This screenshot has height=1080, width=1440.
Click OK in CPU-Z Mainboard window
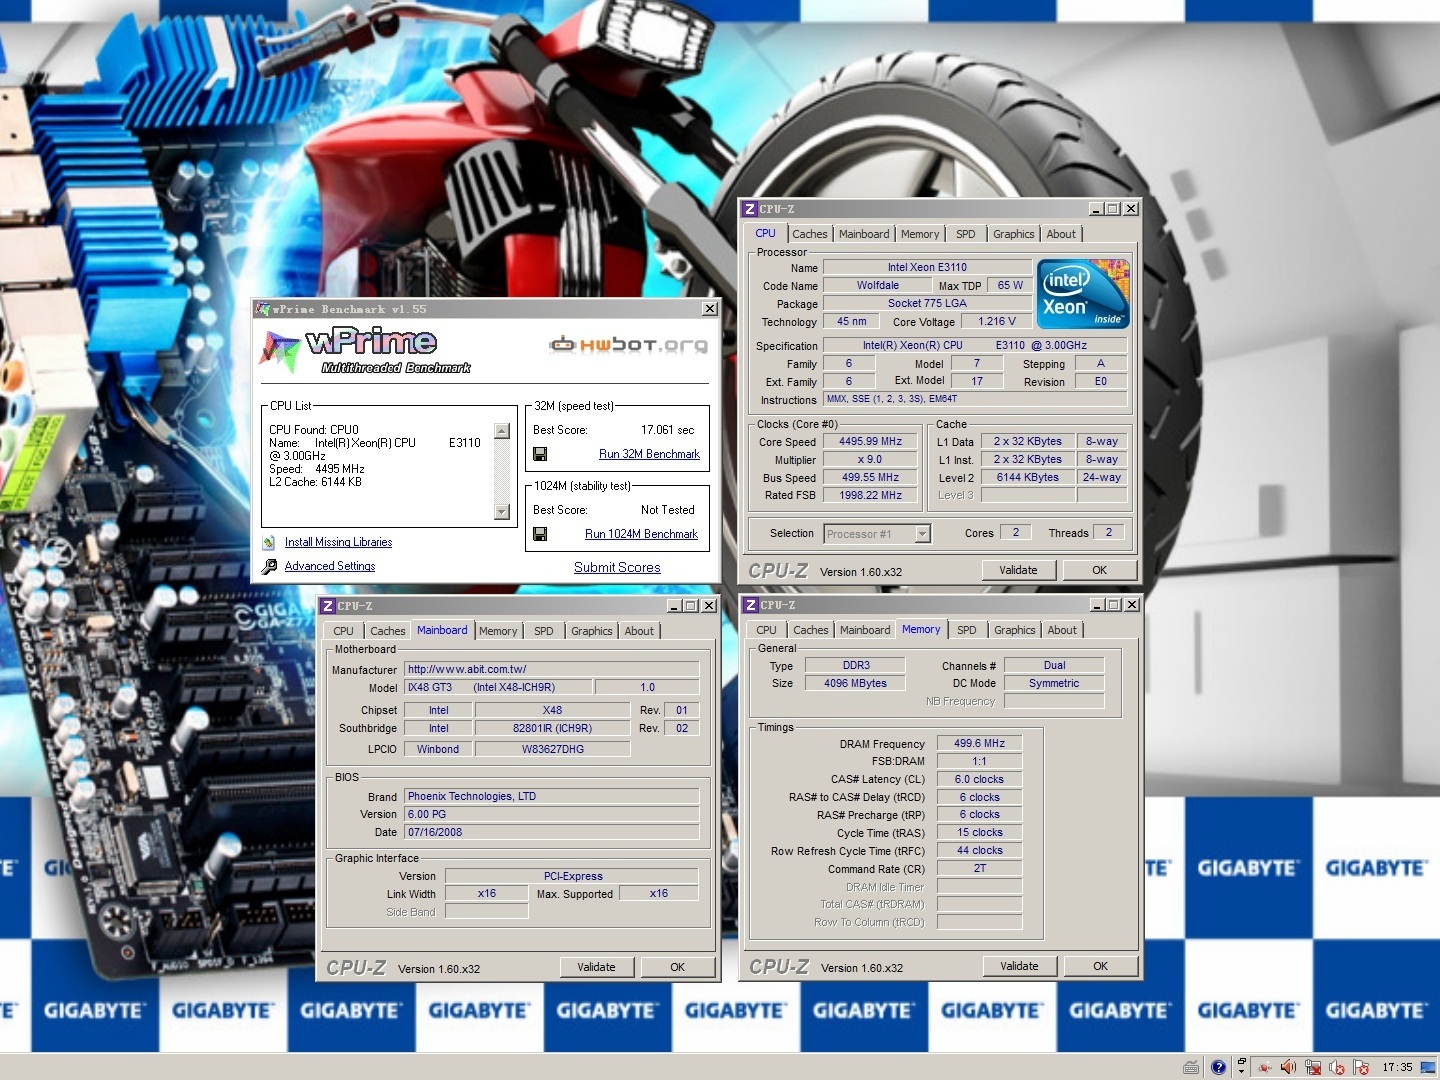click(677, 967)
